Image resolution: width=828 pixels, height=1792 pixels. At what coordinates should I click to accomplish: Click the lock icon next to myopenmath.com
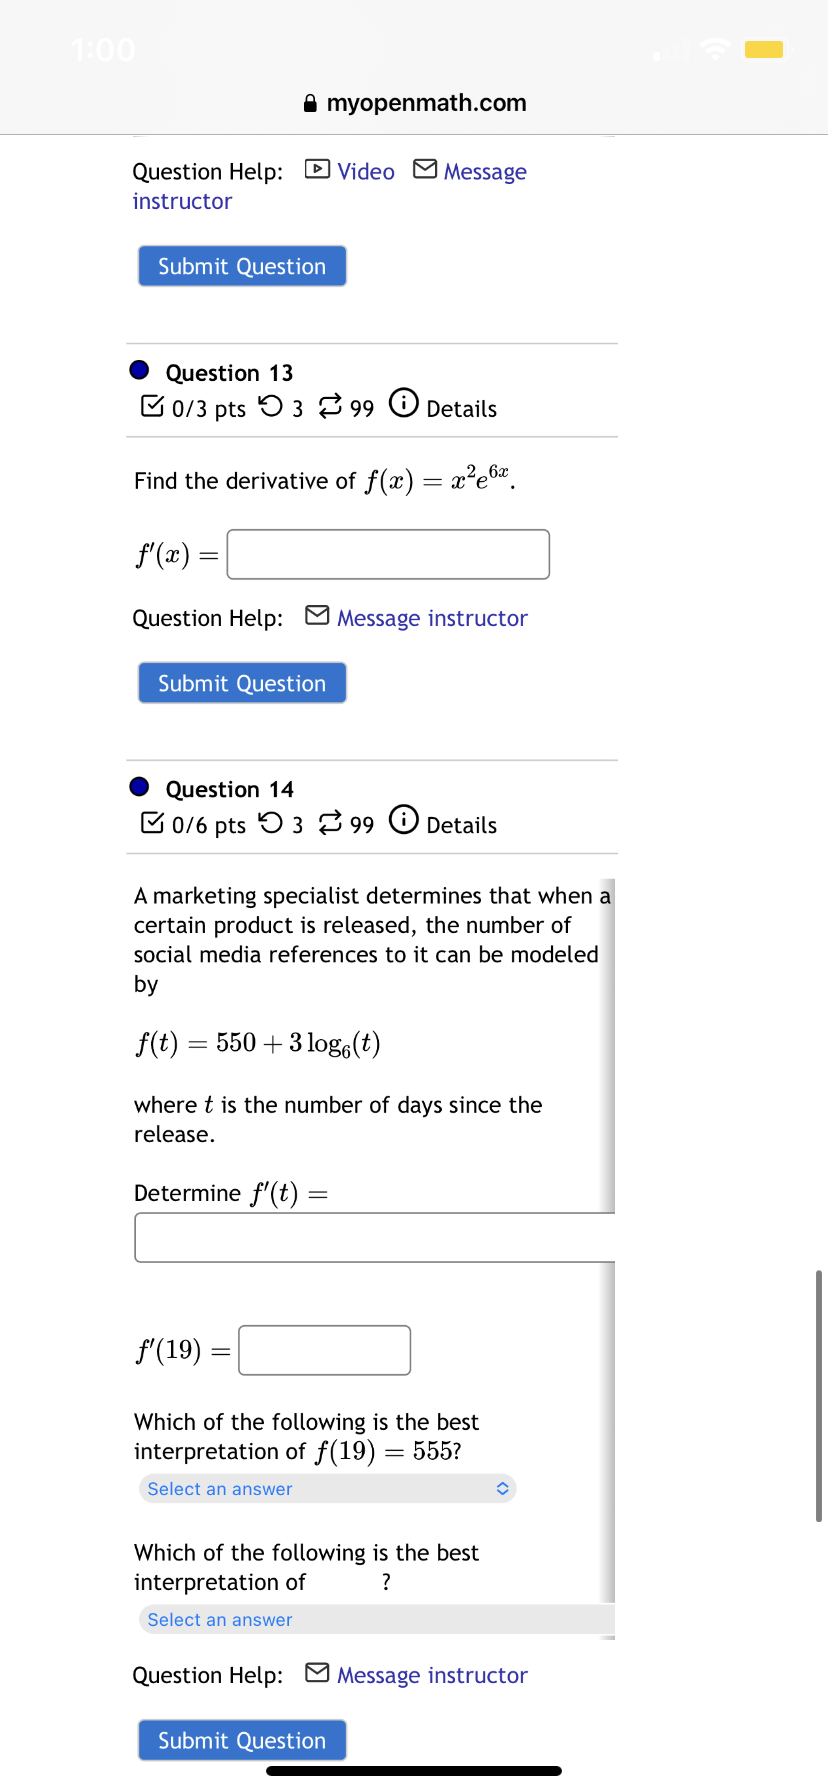pos(310,102)
